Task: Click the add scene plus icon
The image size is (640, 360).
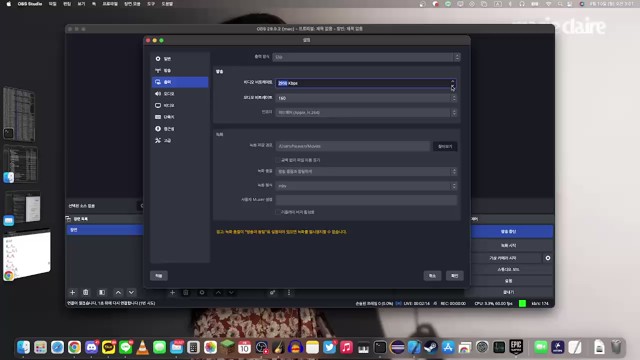Action: tap(72, 292)
